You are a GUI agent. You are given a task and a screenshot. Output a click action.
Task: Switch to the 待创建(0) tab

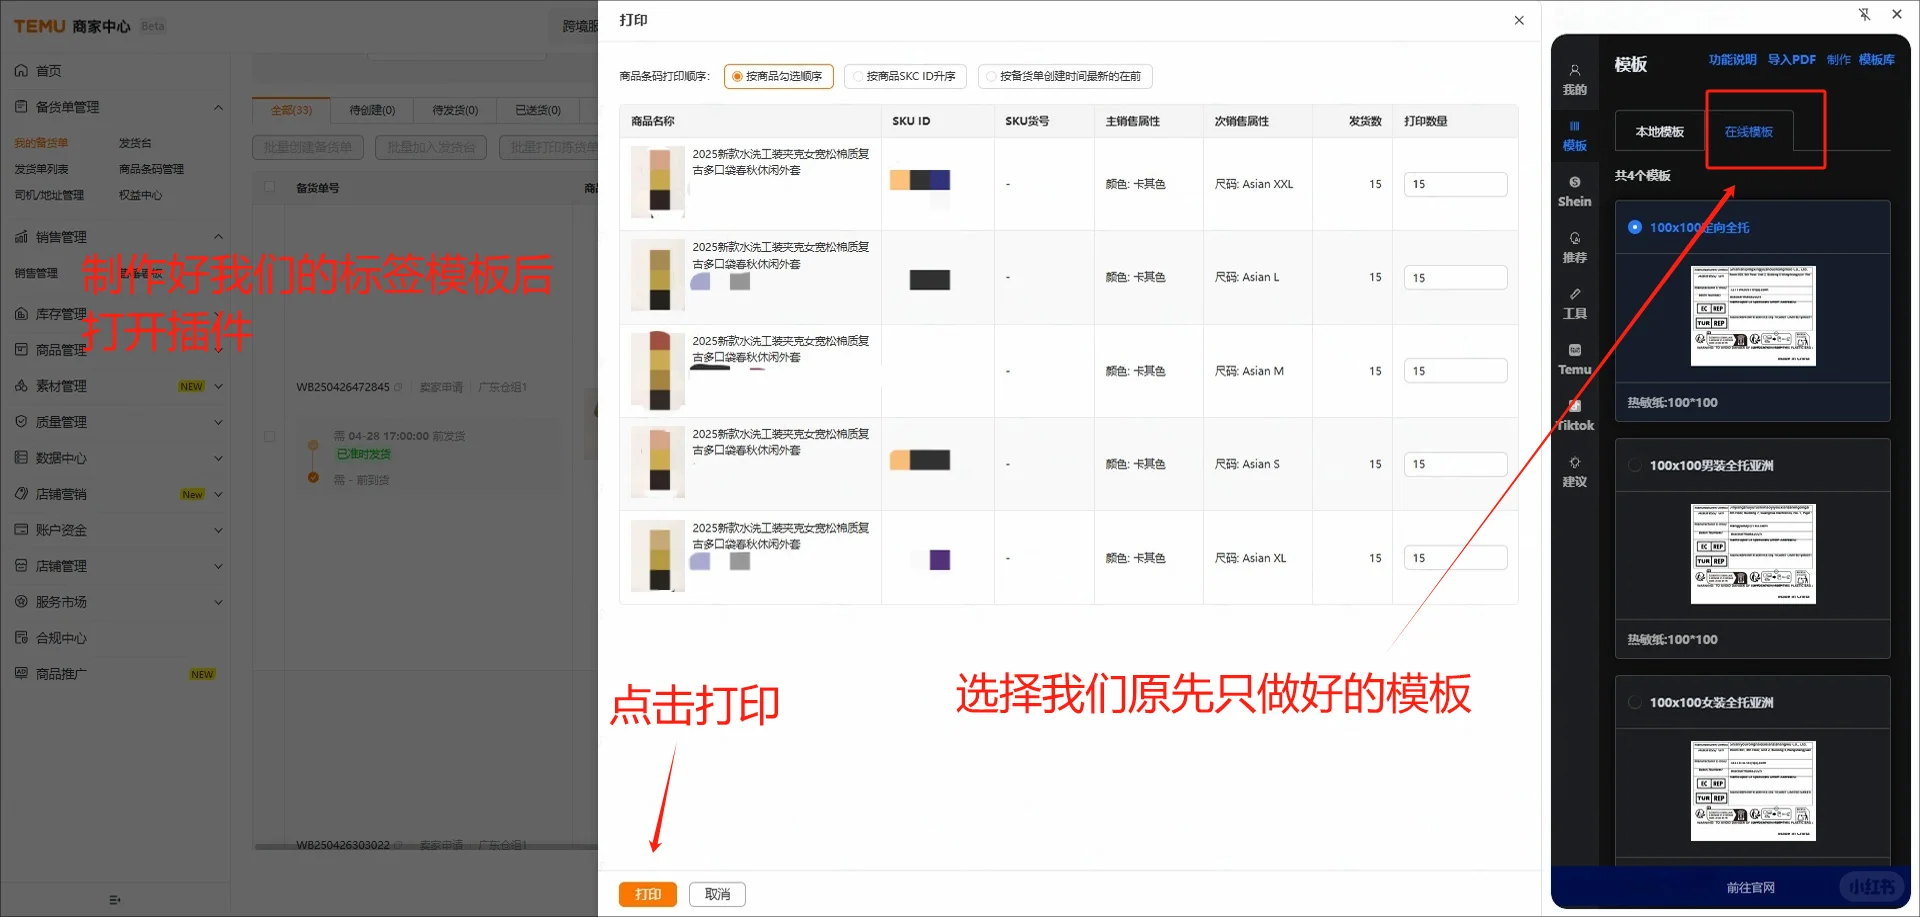pyautogui.click(x=371, y=110)
